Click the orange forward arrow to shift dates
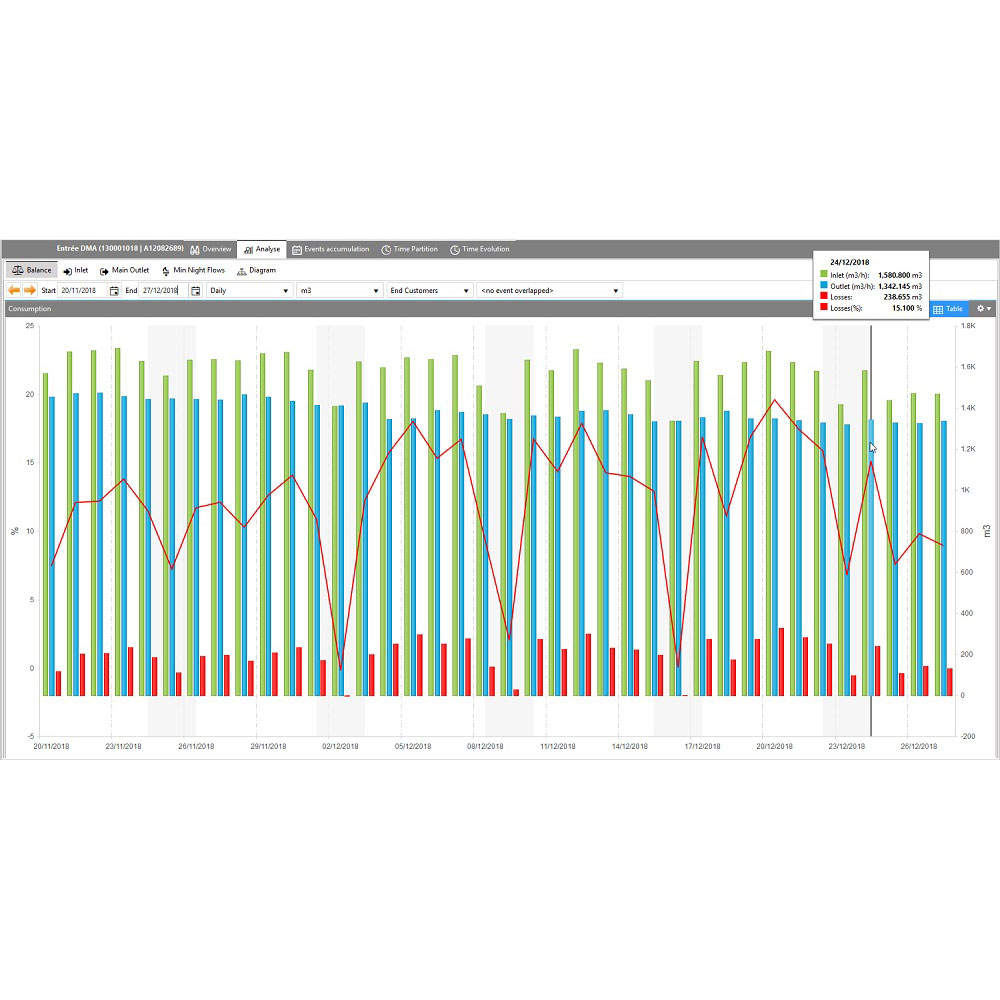Screen dimensions: 1000x1000 click(x=29, y=290)
